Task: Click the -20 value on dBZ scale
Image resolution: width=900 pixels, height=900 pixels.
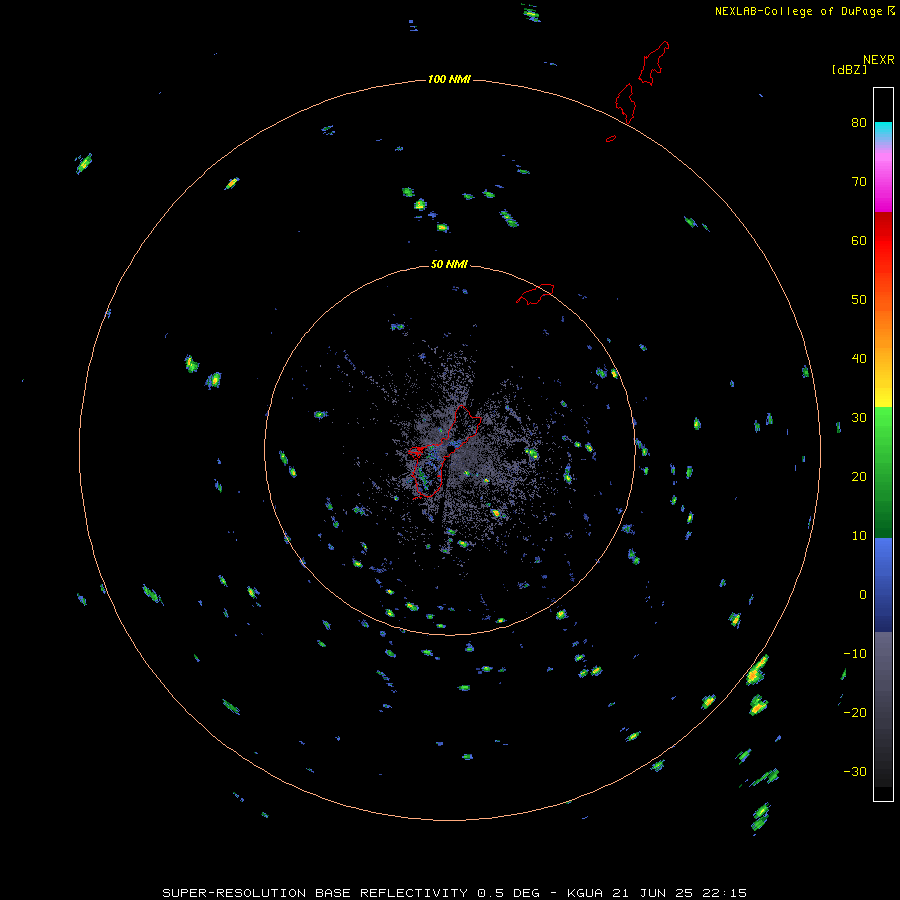Action: [855, 712]
